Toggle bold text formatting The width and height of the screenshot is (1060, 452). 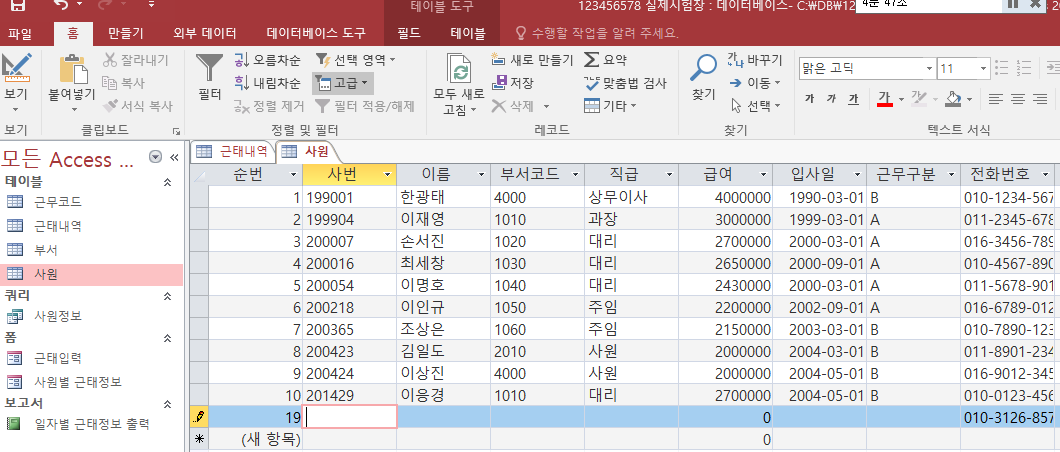[x=808, y=99]
